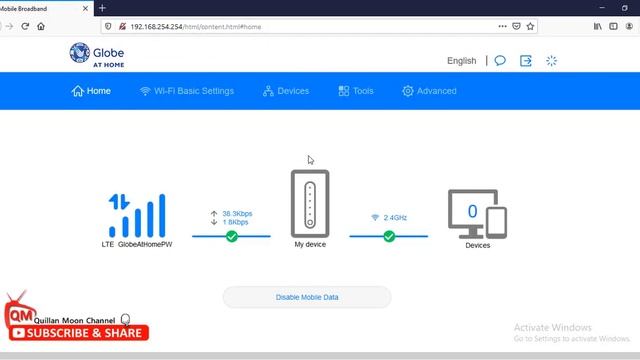Open the Firefox account icon
Viewport: 640px width, 360px height.
[629, 27]
